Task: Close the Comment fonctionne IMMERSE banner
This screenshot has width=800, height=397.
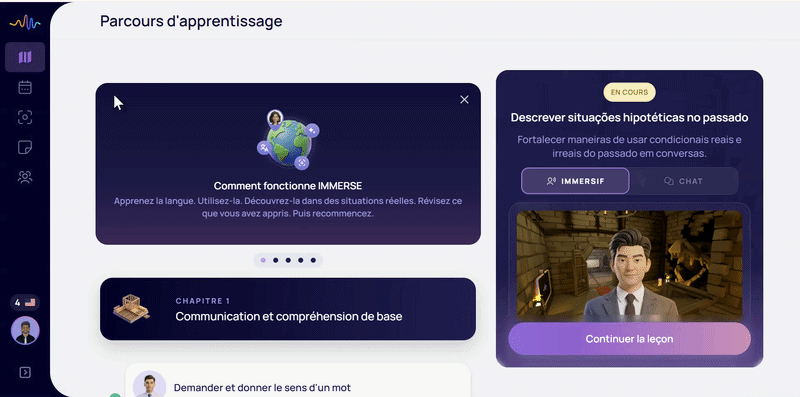Action: click(464, 100)
